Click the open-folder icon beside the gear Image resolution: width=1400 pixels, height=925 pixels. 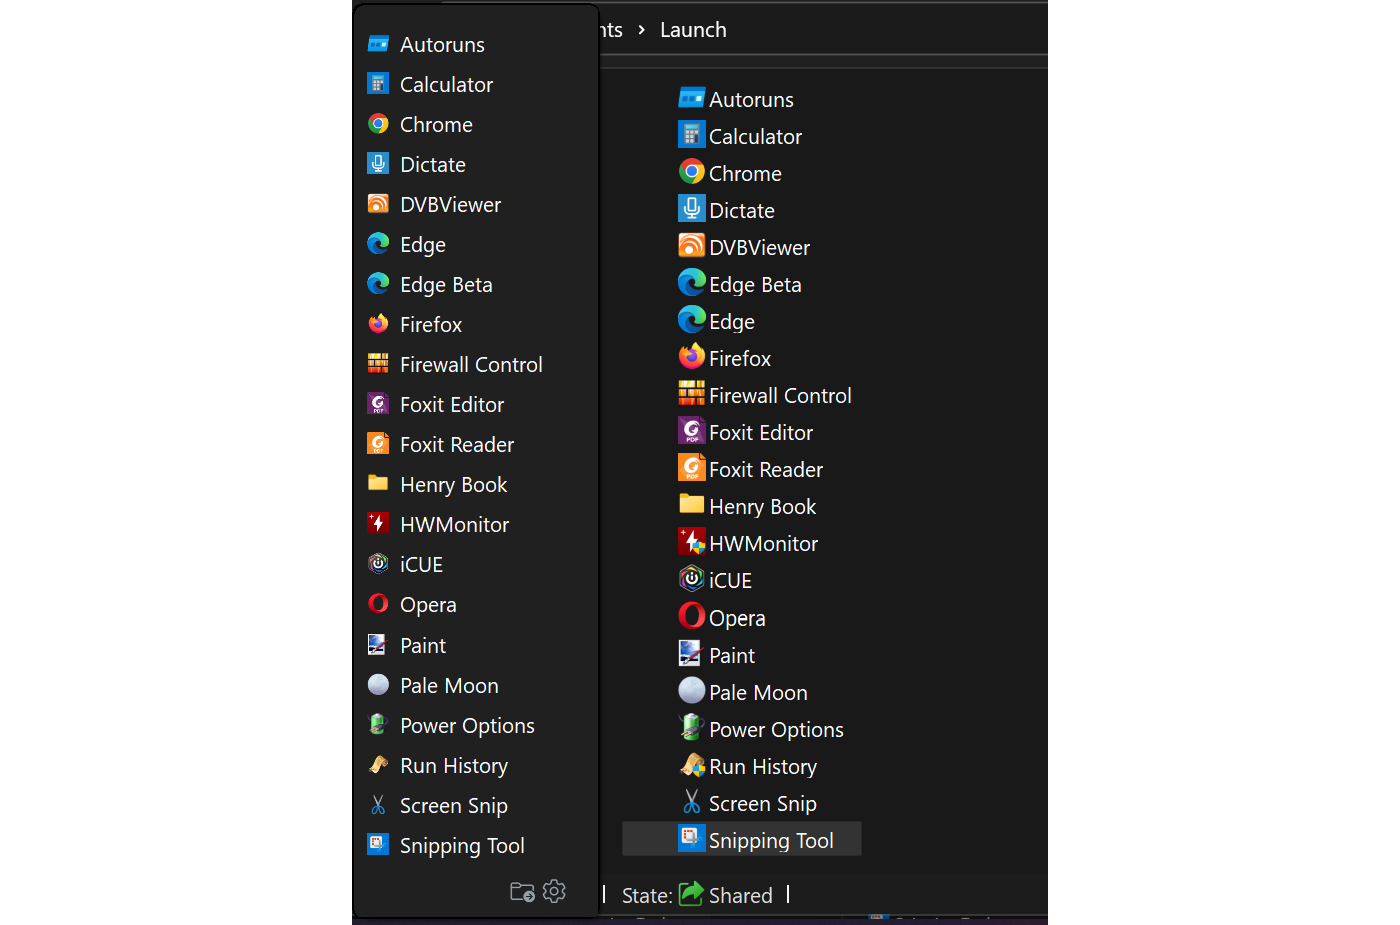click(x=522, y=891)
